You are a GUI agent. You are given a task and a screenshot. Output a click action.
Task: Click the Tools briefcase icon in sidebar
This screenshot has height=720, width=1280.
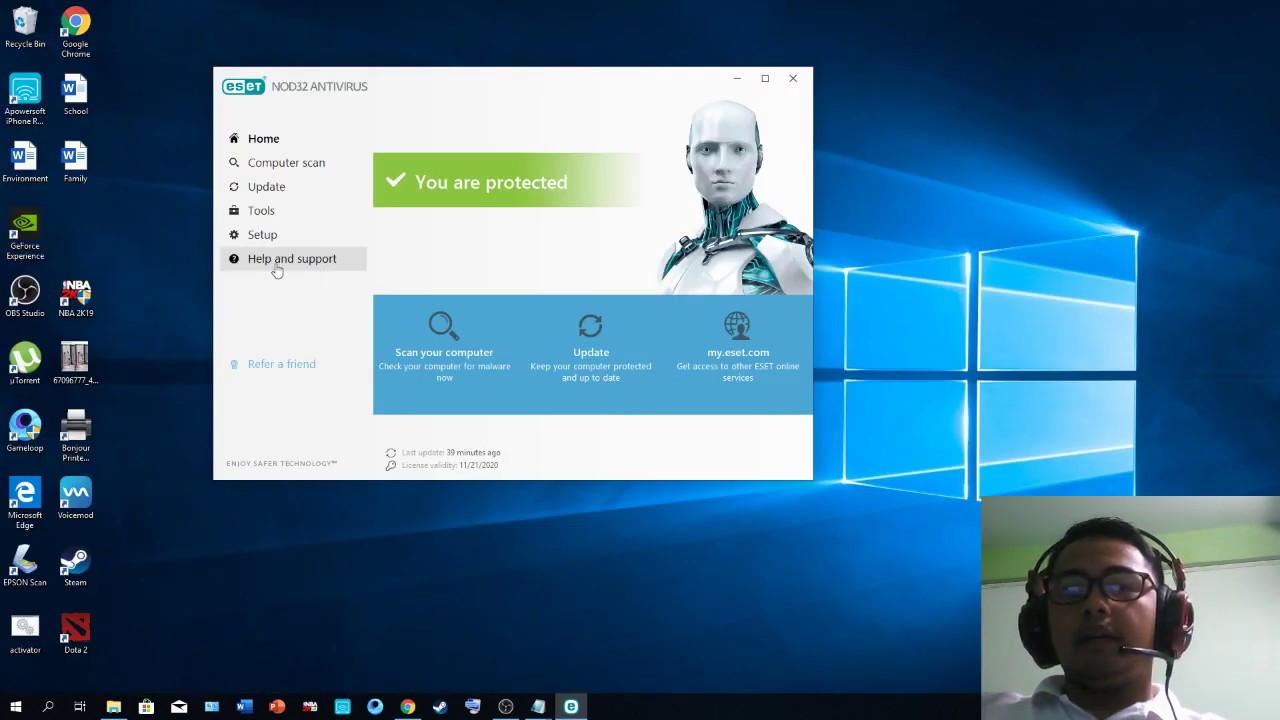(x=234, y=211)
